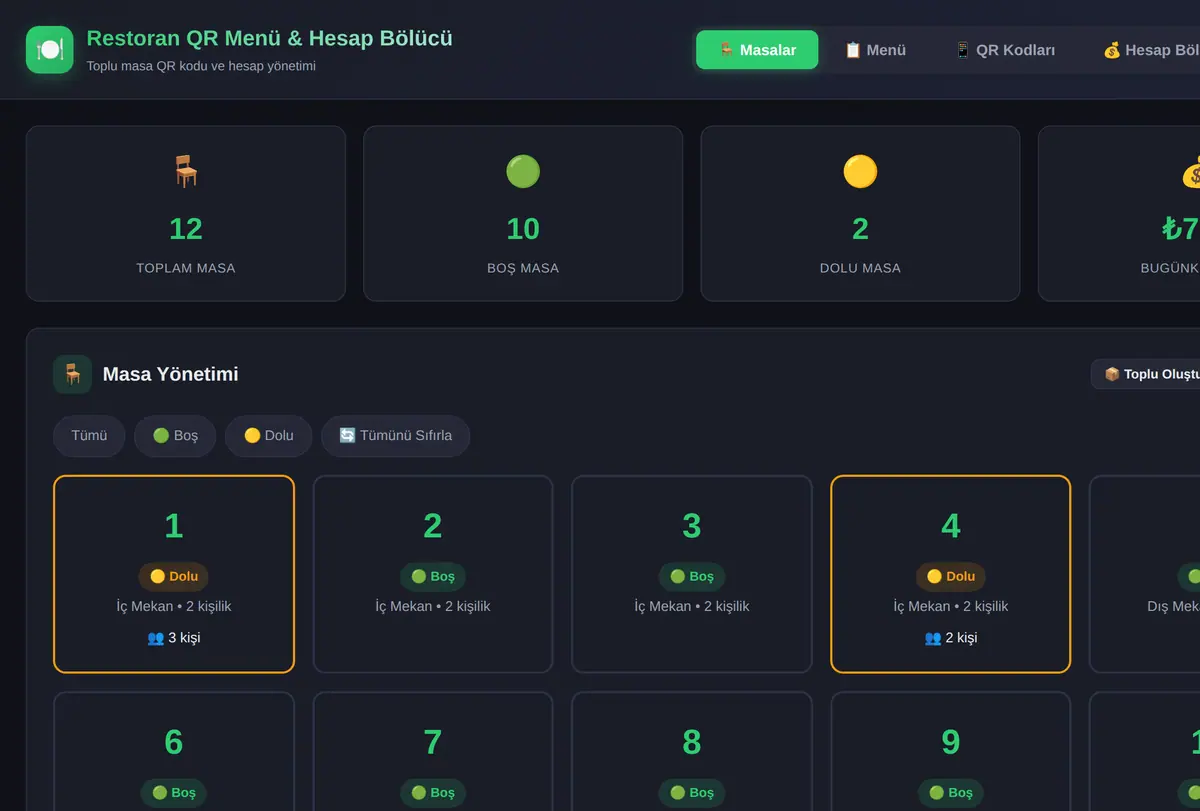Click the Dolu badge on table 4
The width and height of the screenshot is (1200, 811).
pyautogui.click(x=951, y=576)
